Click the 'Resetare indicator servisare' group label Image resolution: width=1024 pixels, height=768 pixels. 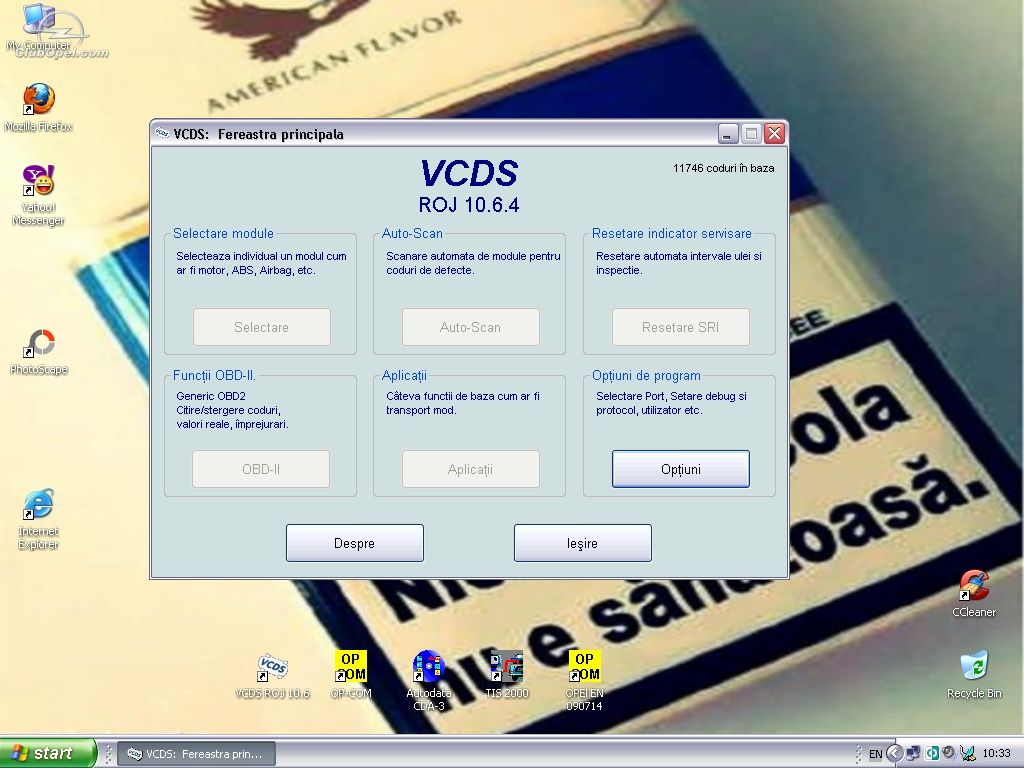pyautogui.click(x=671, y=233)
